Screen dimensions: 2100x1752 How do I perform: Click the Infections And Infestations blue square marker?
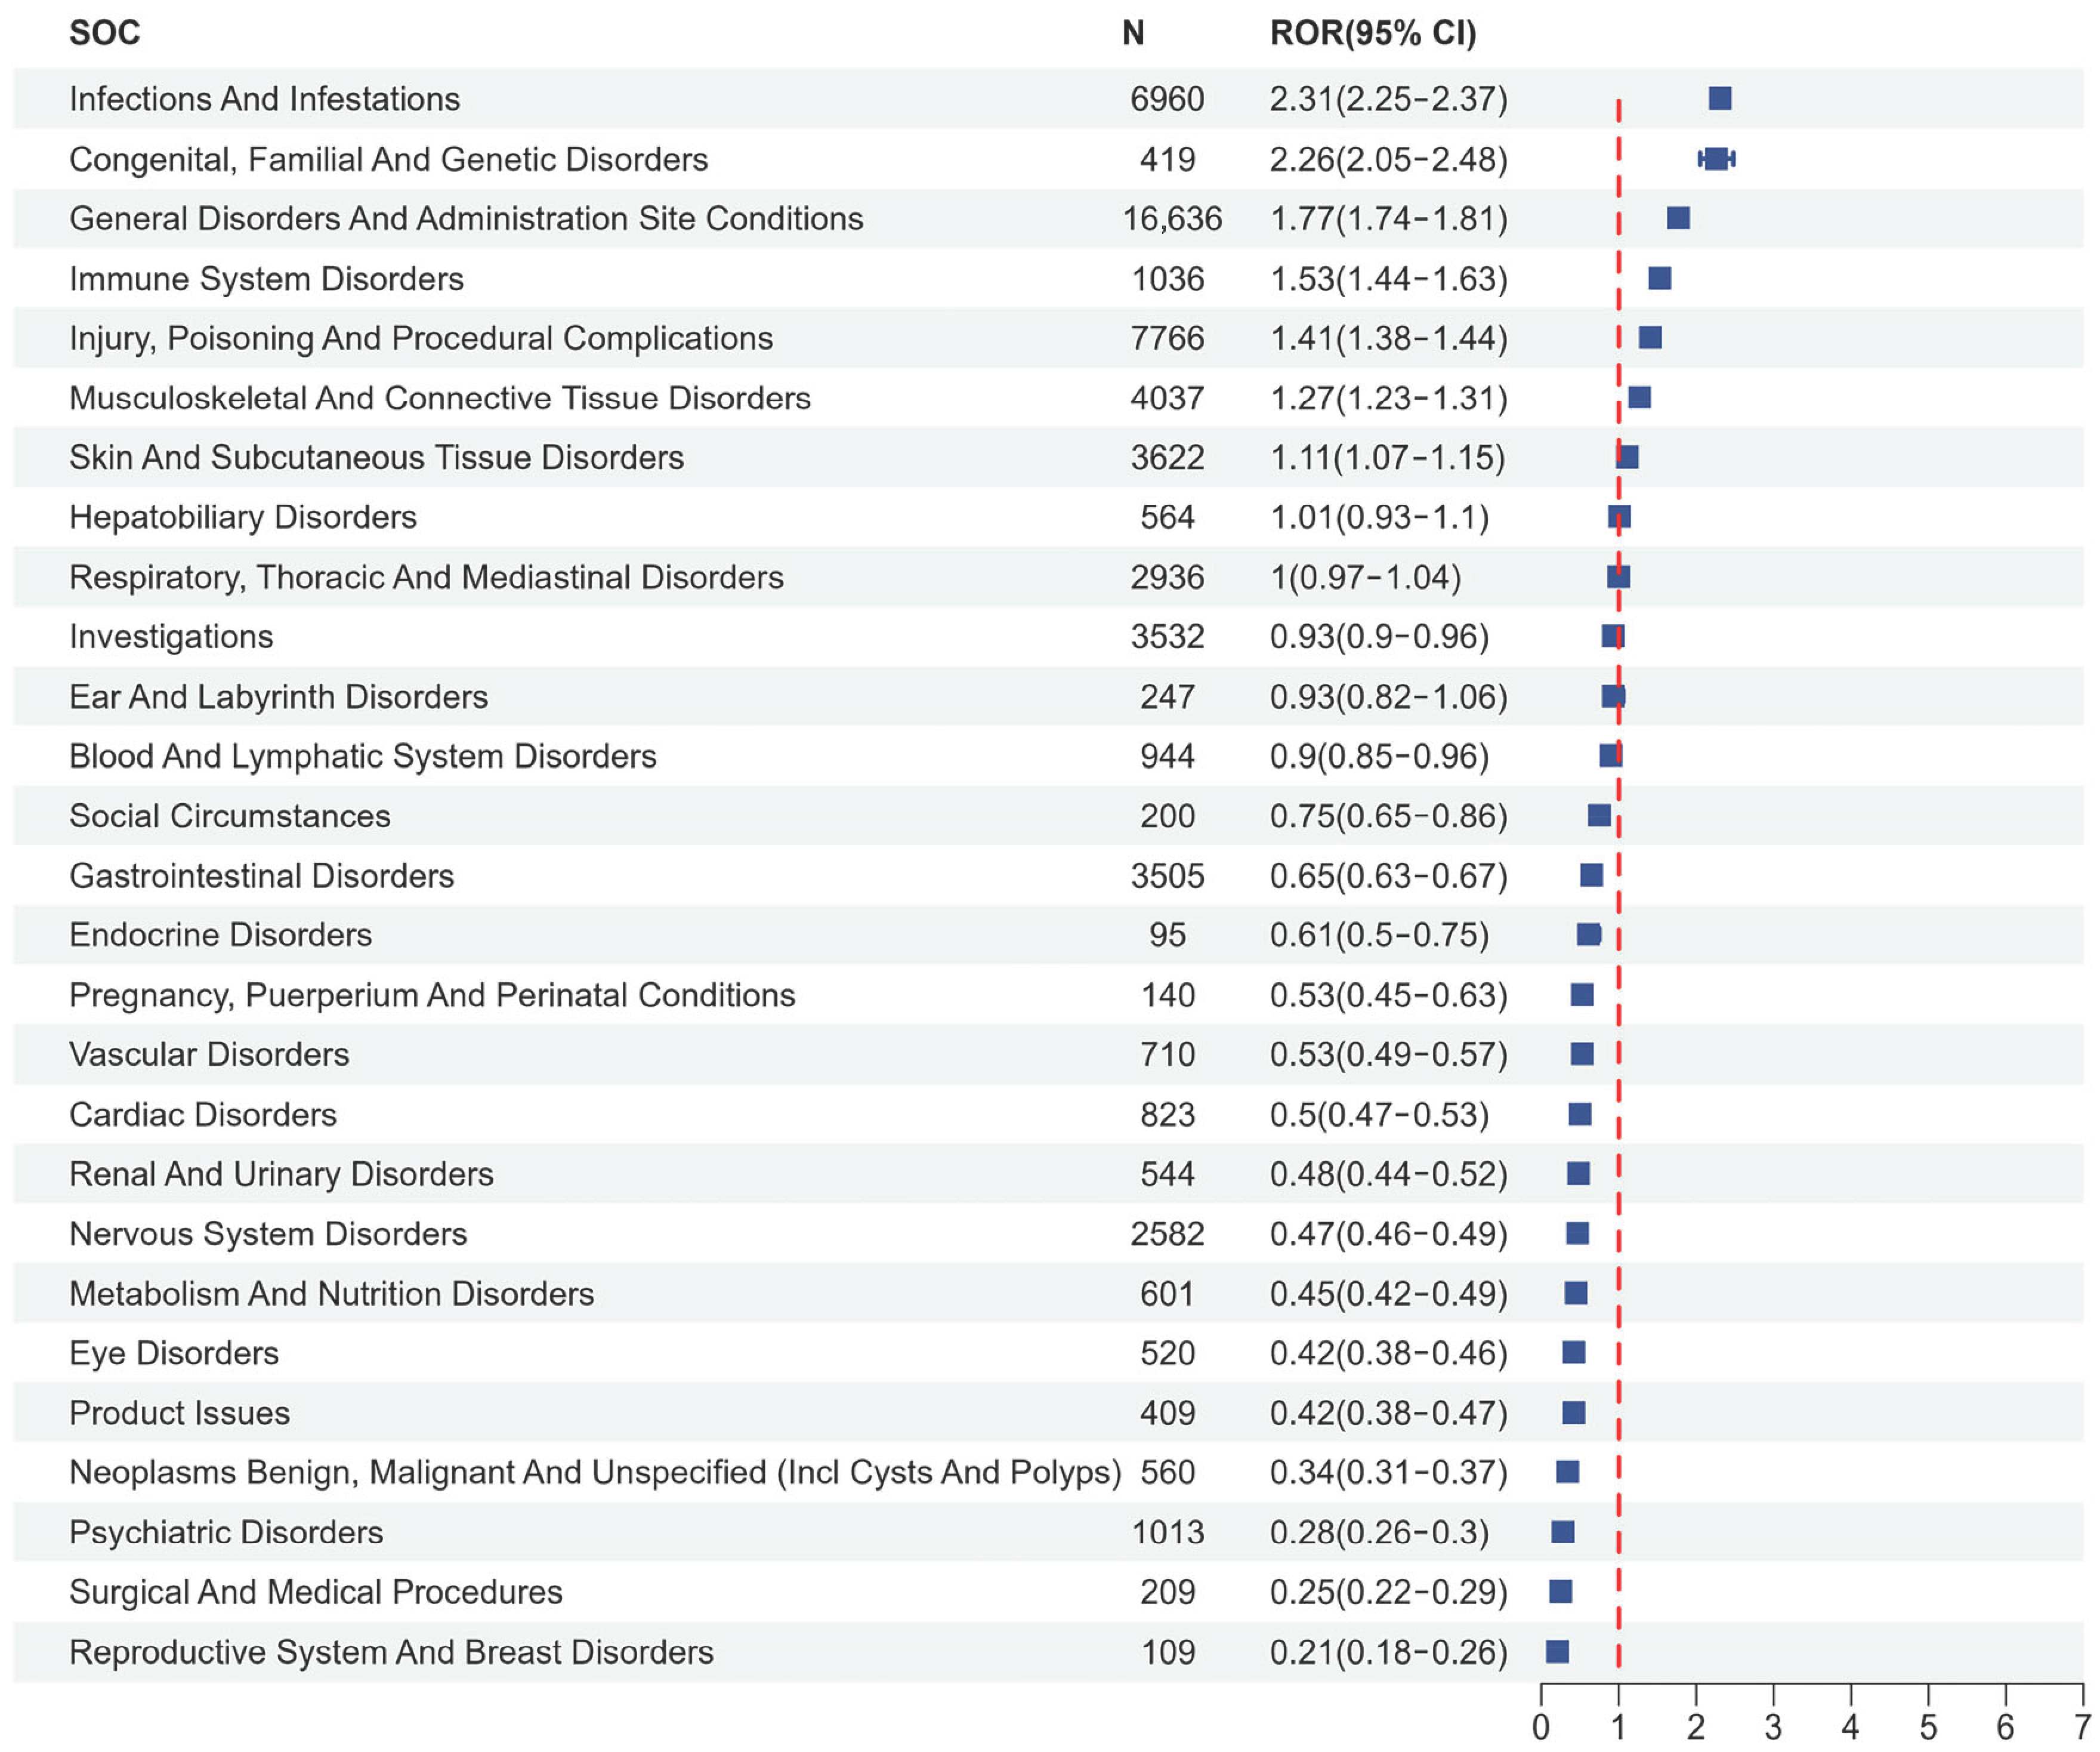(1720, 98)
